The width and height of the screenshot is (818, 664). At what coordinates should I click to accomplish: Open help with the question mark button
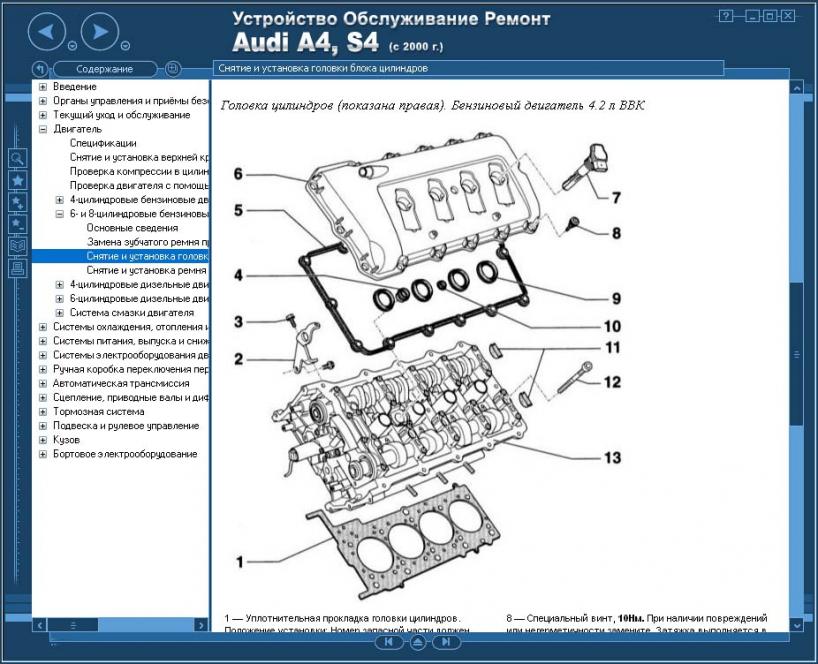pyautogui.click(x=726, y=16)
